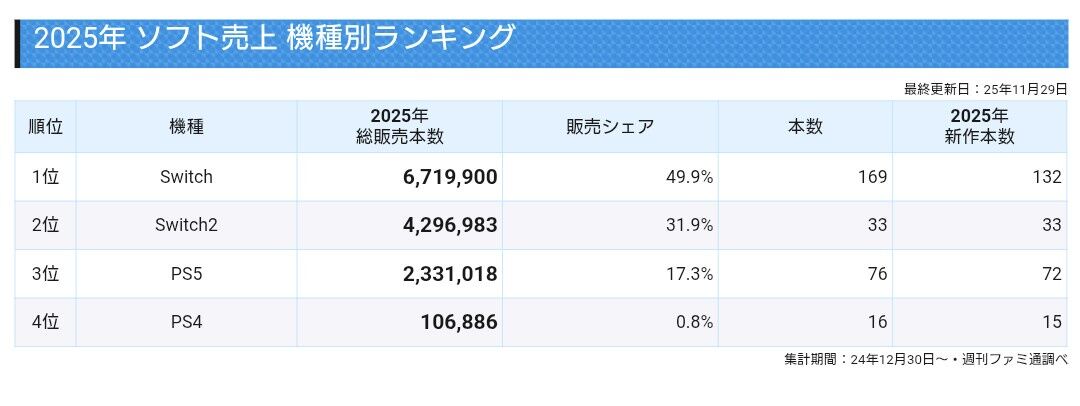Click the 最終更新日 date text
Screen dimensions: 1080x406
(985, 89)
